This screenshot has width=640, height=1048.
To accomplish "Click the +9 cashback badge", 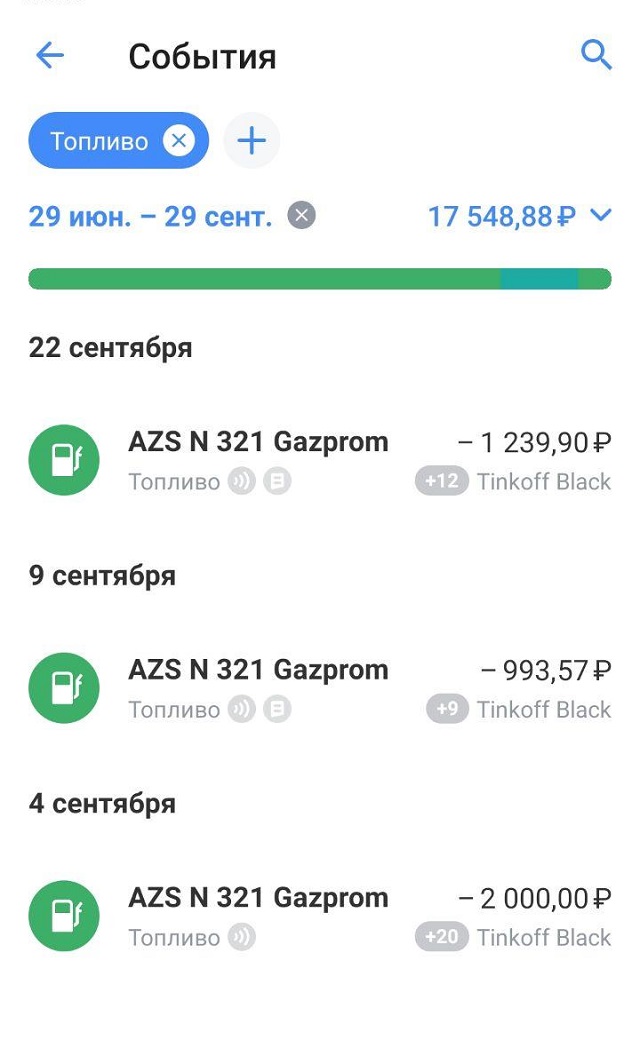I will pyautogui.click(x=448, y=709).
